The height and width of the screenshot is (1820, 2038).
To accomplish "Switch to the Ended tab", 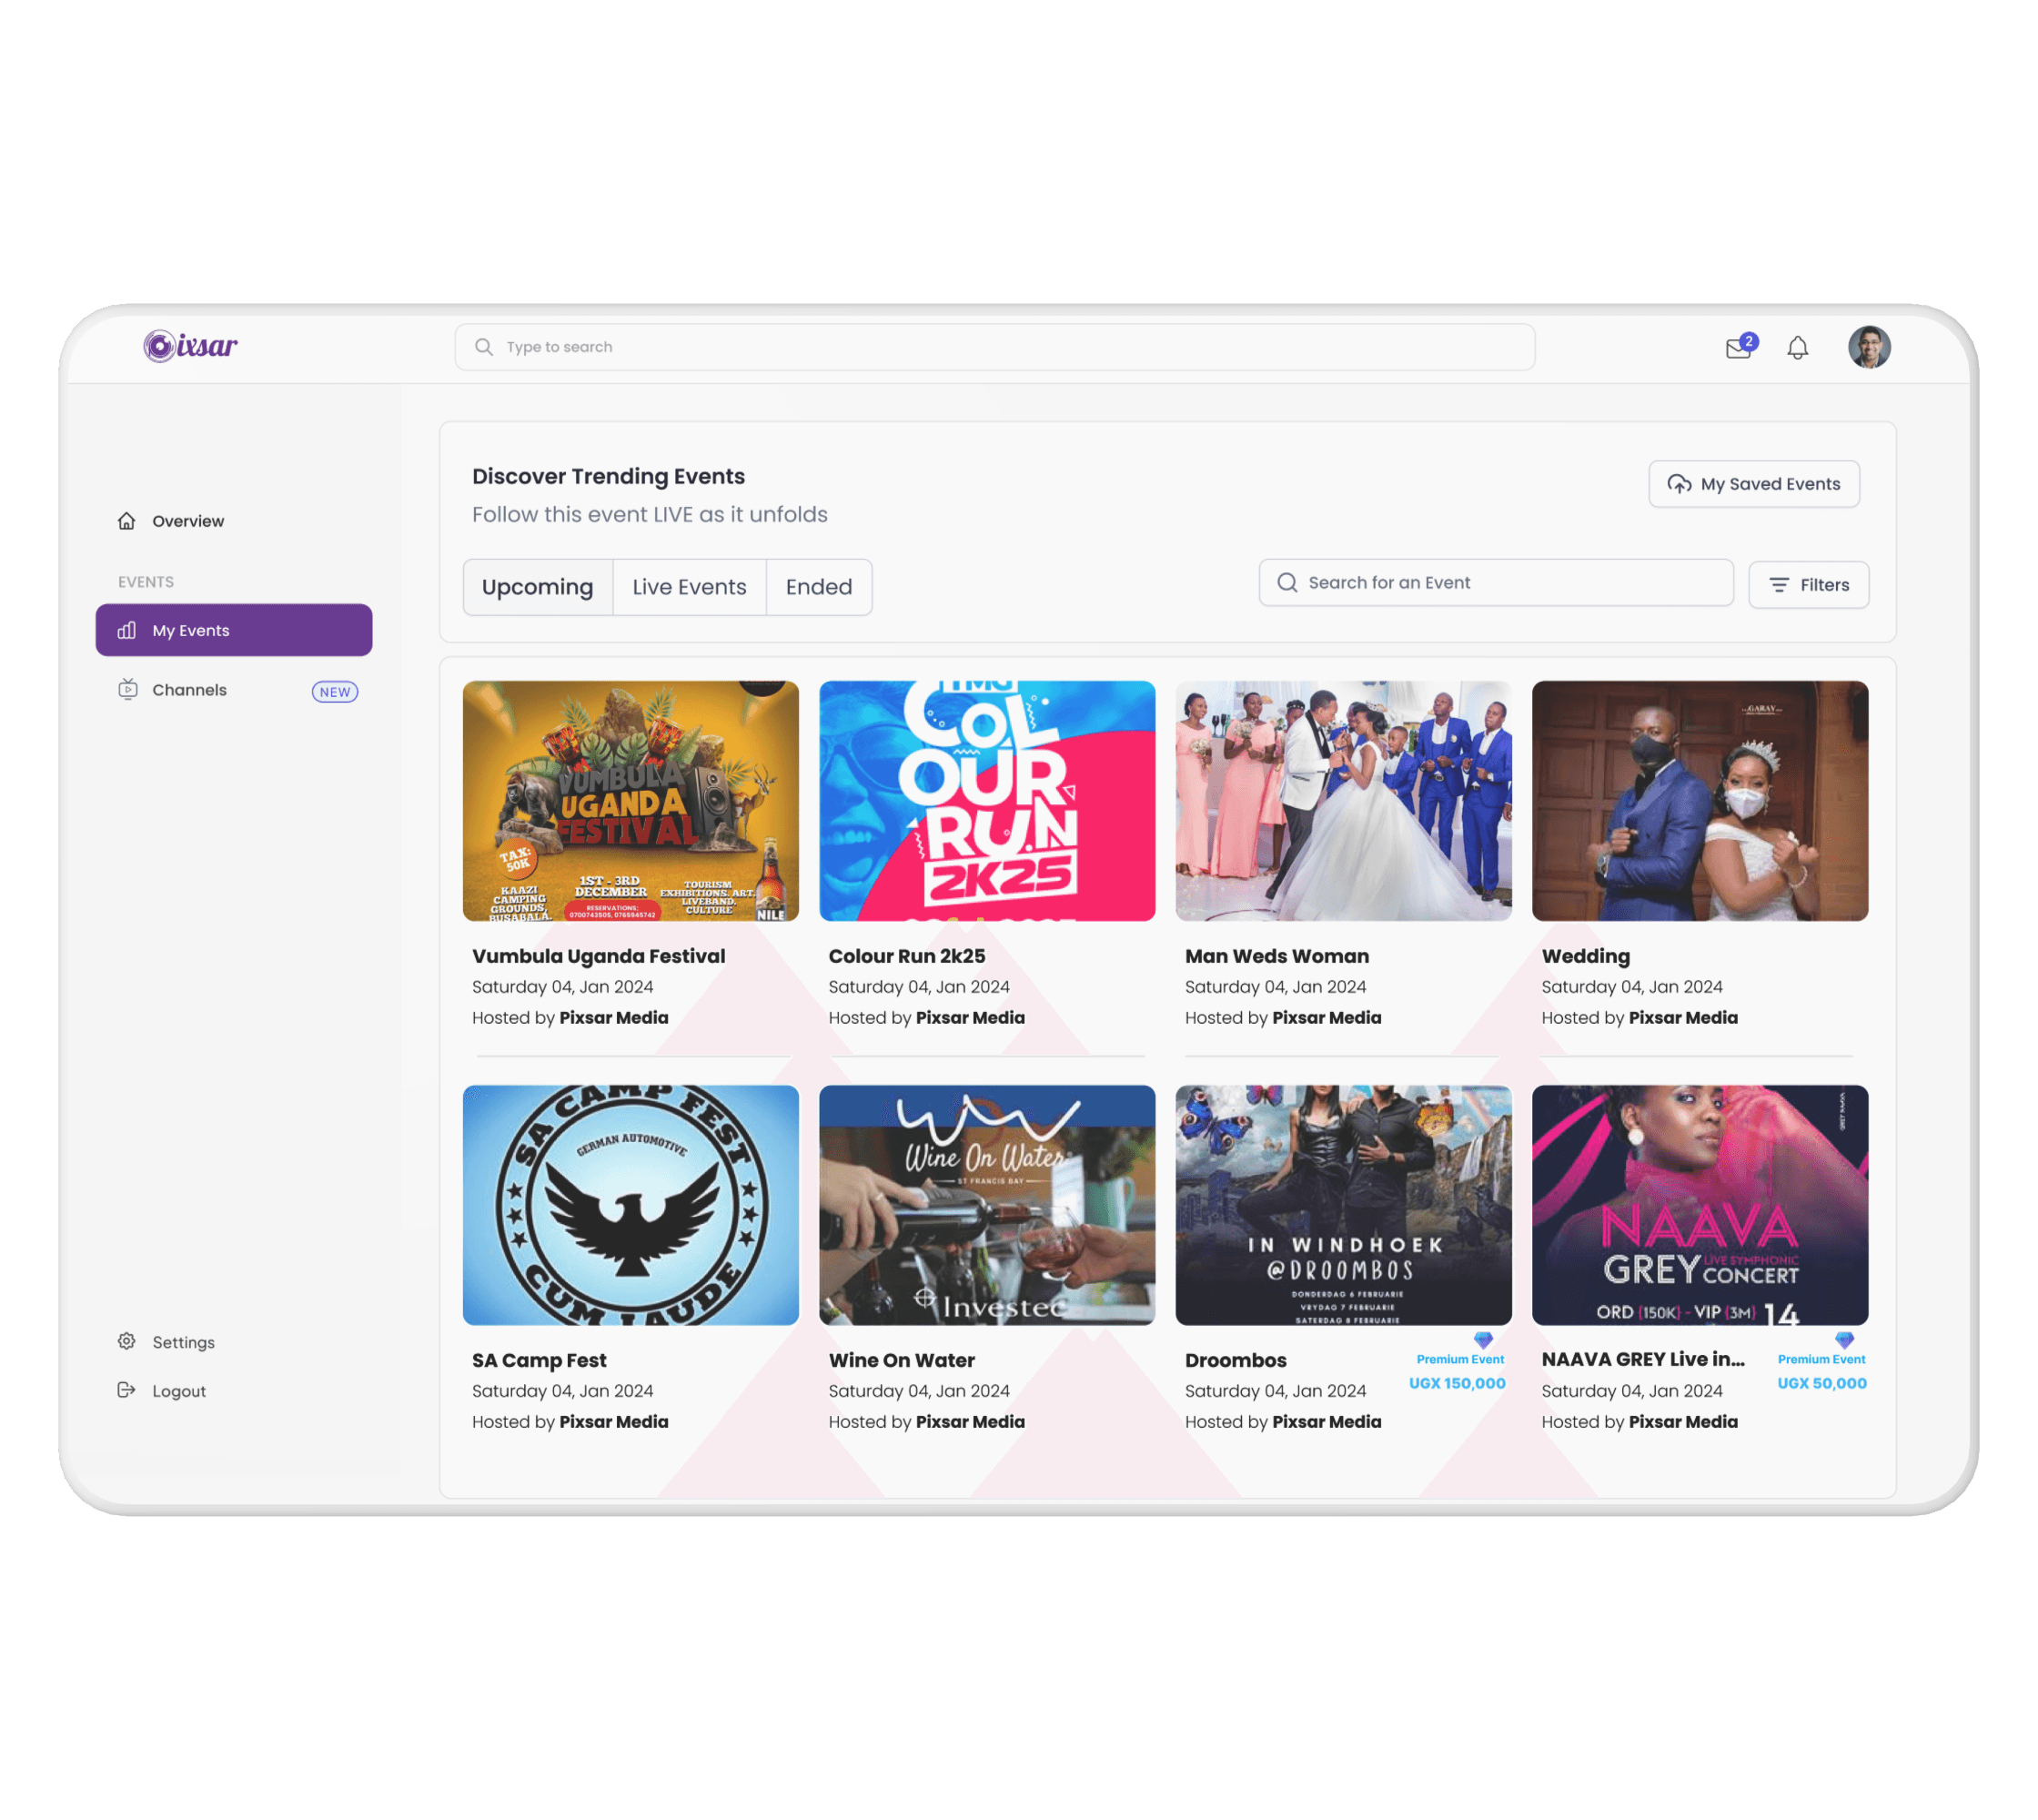I will [x=818, y=587].
